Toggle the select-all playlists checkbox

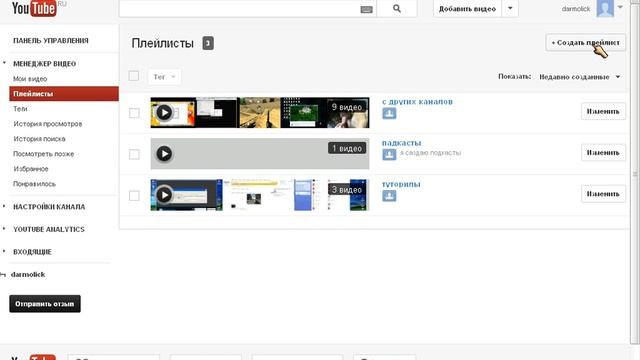(x=133, y=76)
